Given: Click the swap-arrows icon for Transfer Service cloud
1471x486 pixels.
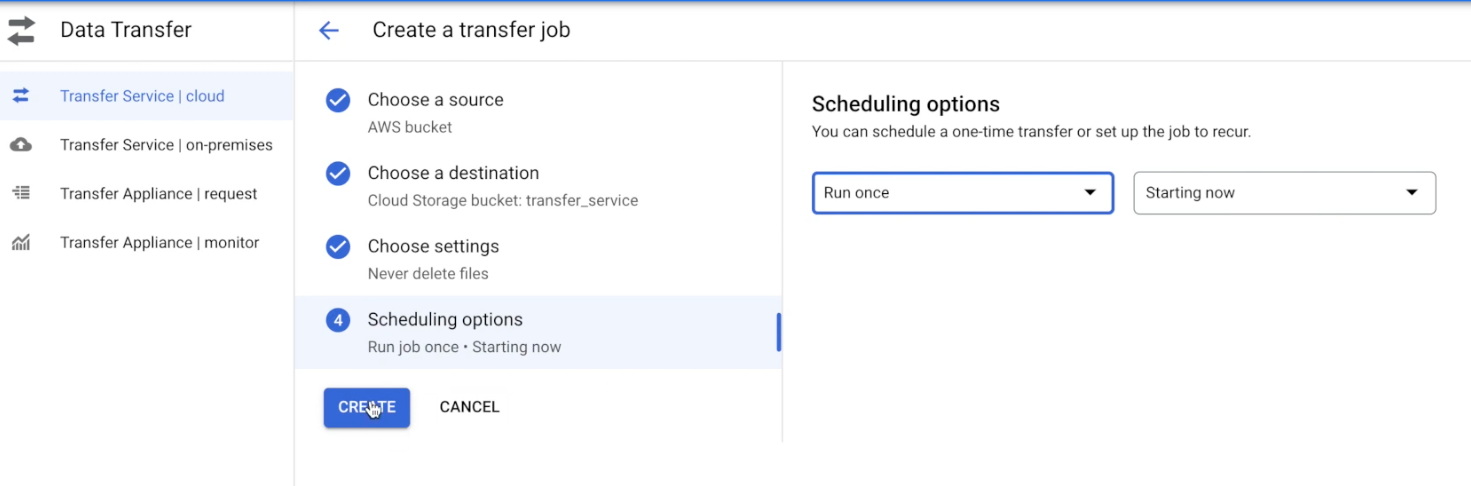Looking at the screenshot, I should point(21,96).
